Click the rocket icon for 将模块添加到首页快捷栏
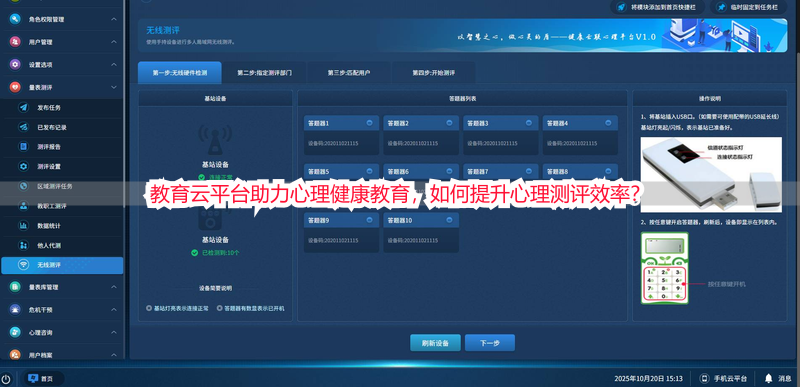This screenshot has width=800, height=387. pos(621,7)
